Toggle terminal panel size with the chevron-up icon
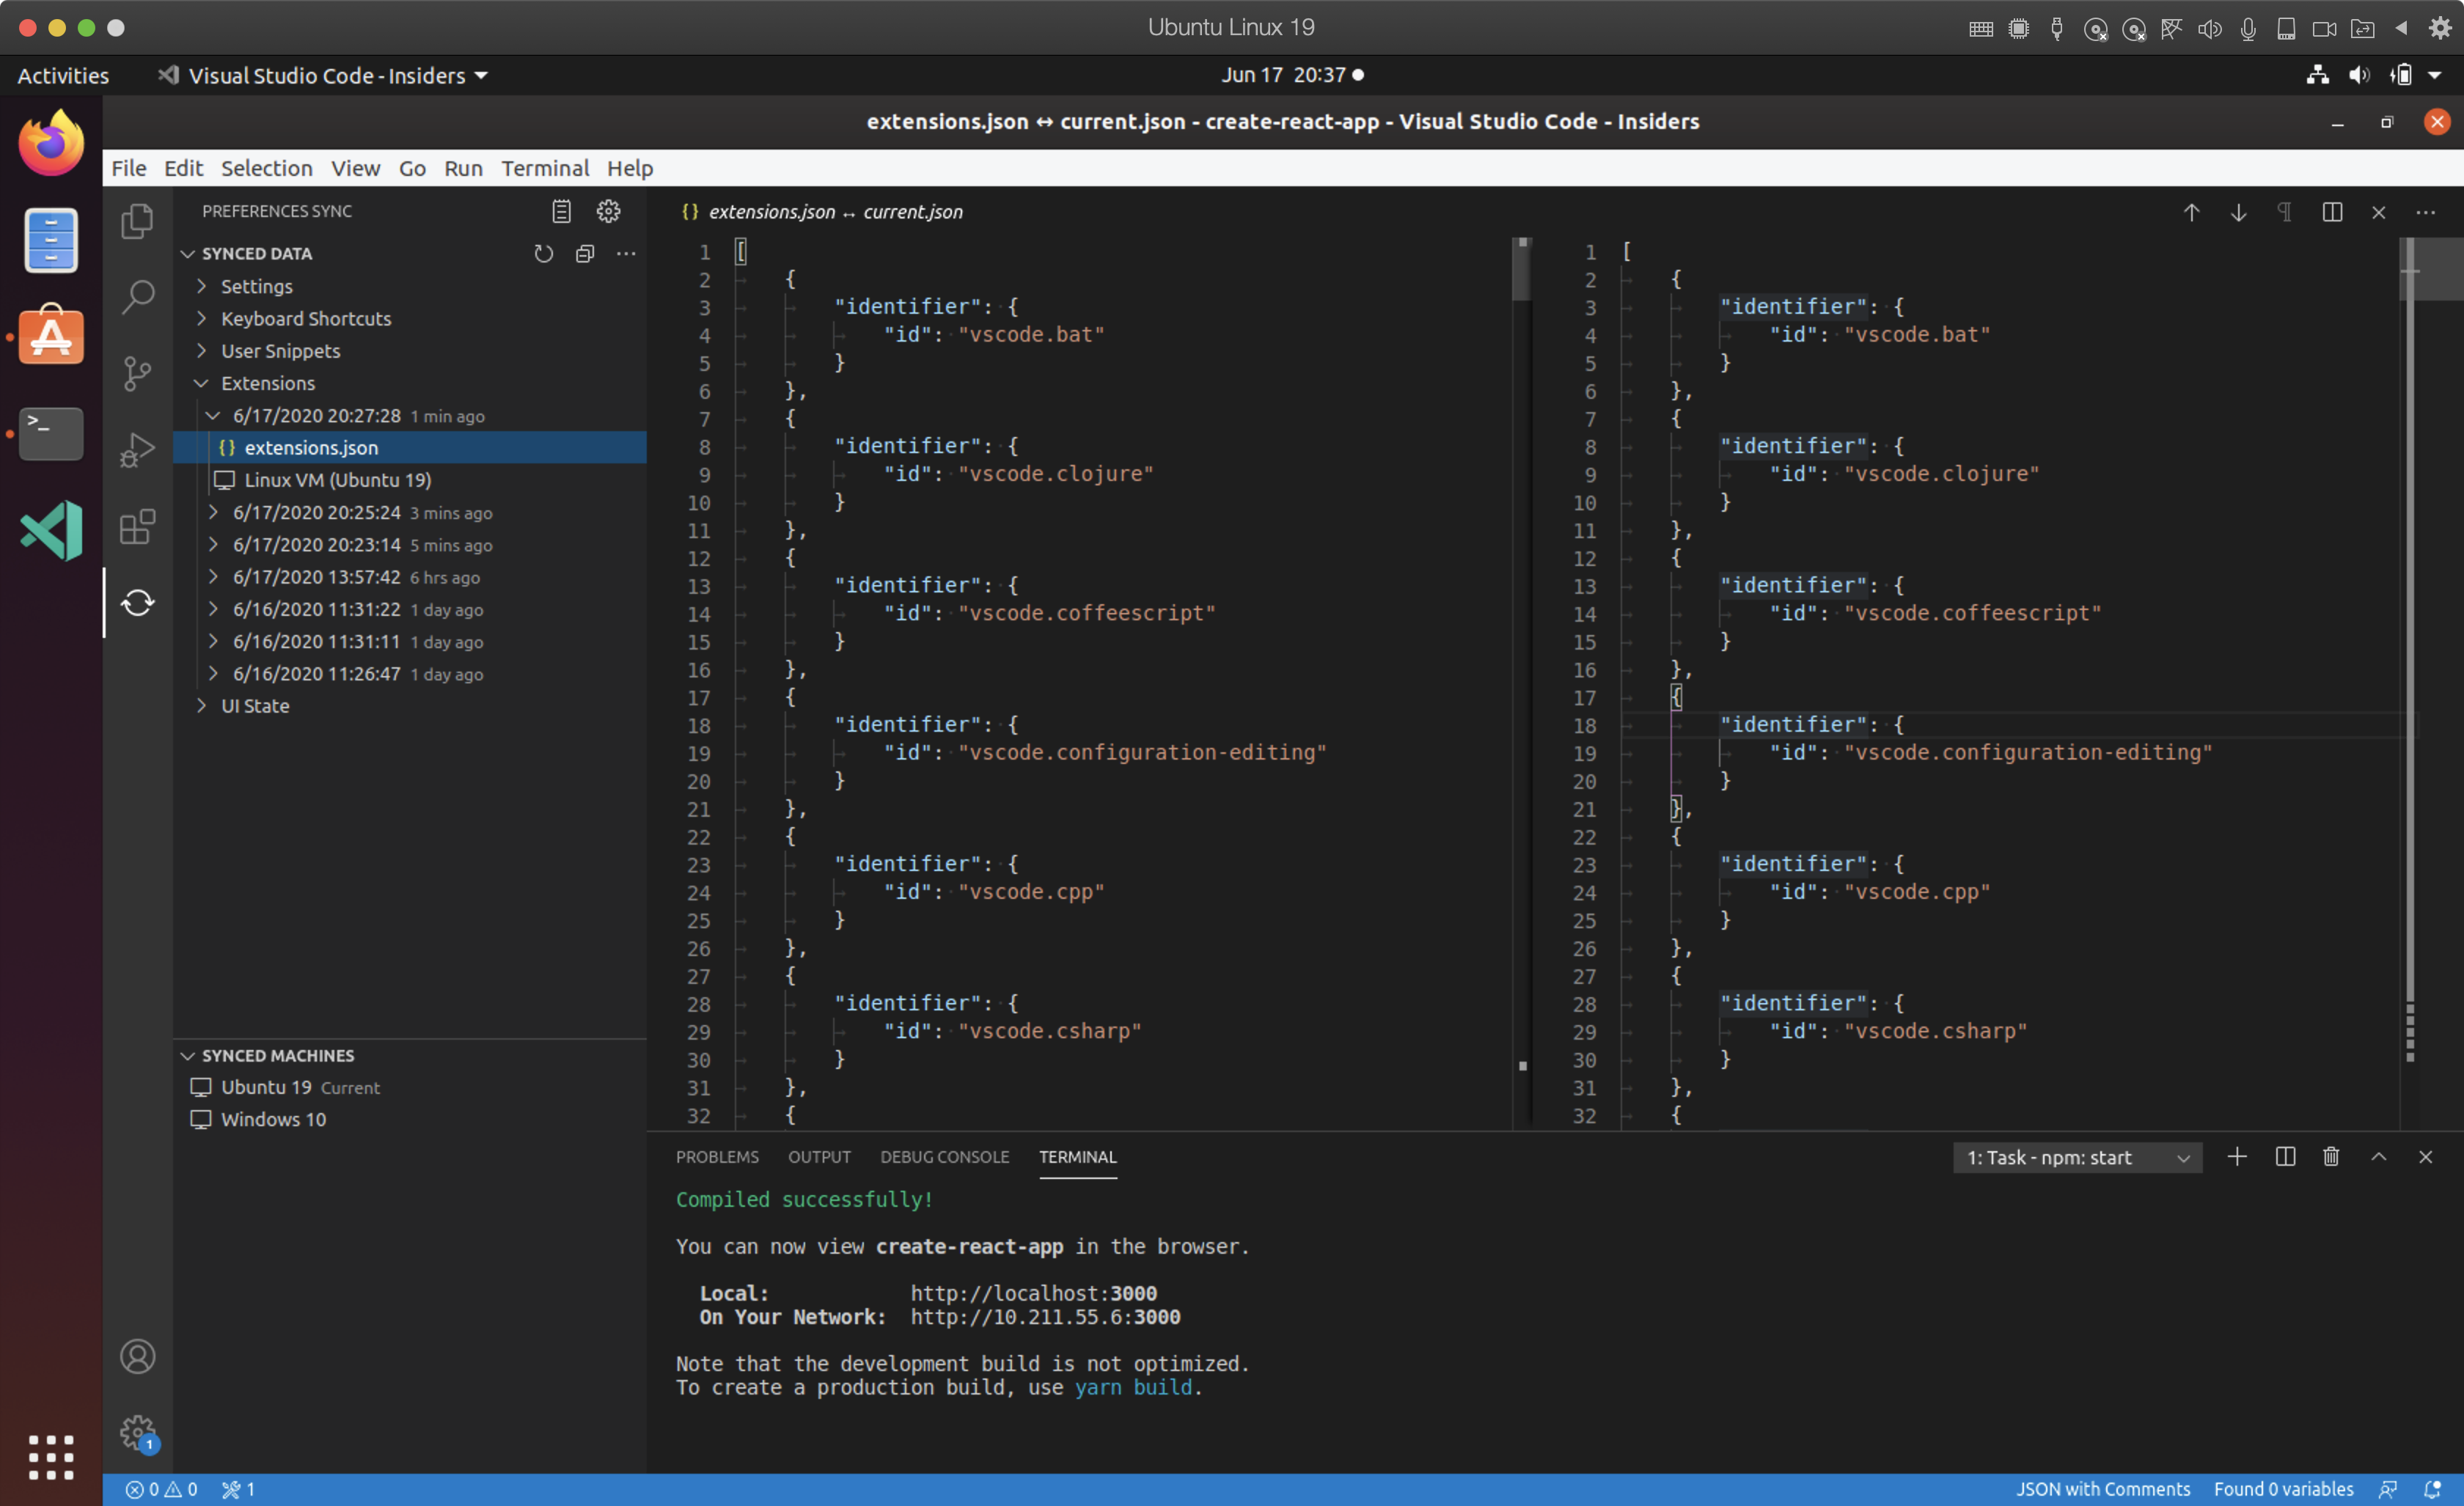This screenshot has height=1506, width=2464. (2379, 1157)
